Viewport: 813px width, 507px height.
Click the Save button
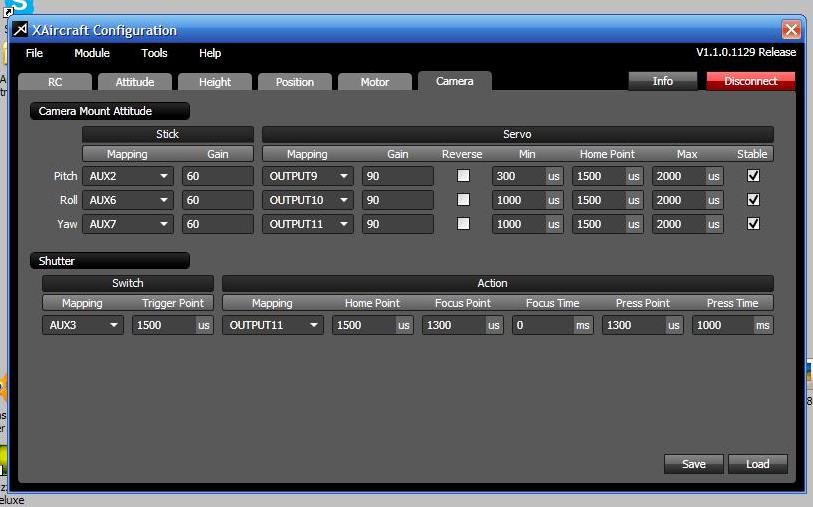click(693, 464)
